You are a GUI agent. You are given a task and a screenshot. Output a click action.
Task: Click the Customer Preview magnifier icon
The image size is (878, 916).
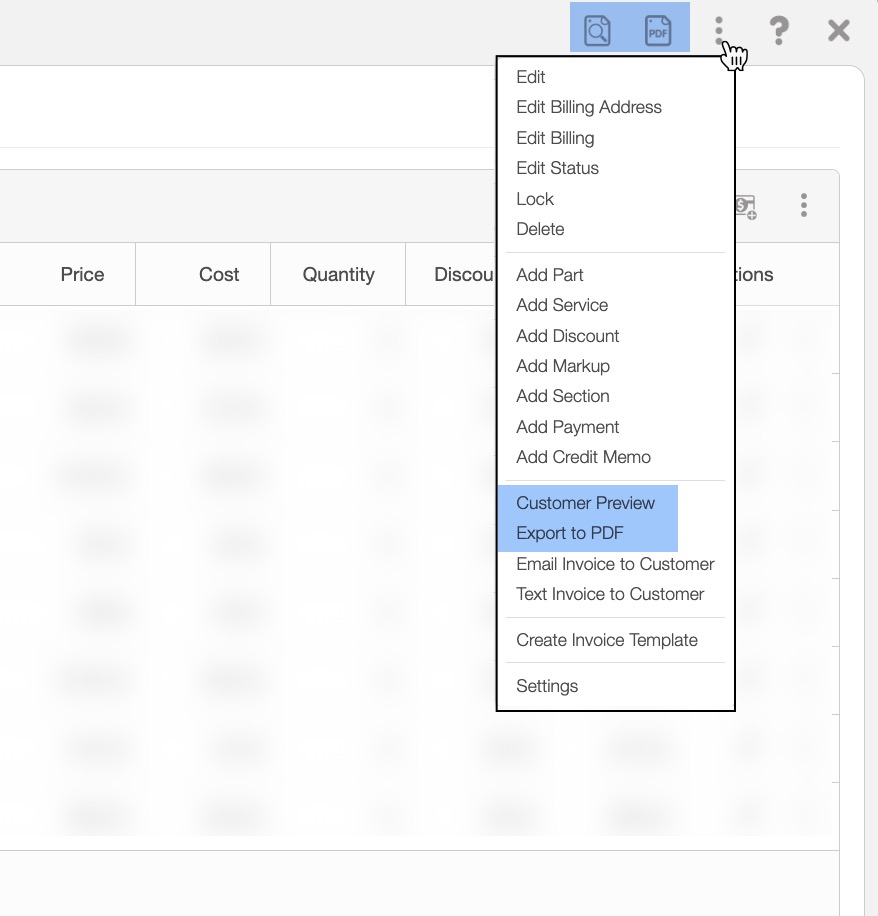(x=597, y=30)
